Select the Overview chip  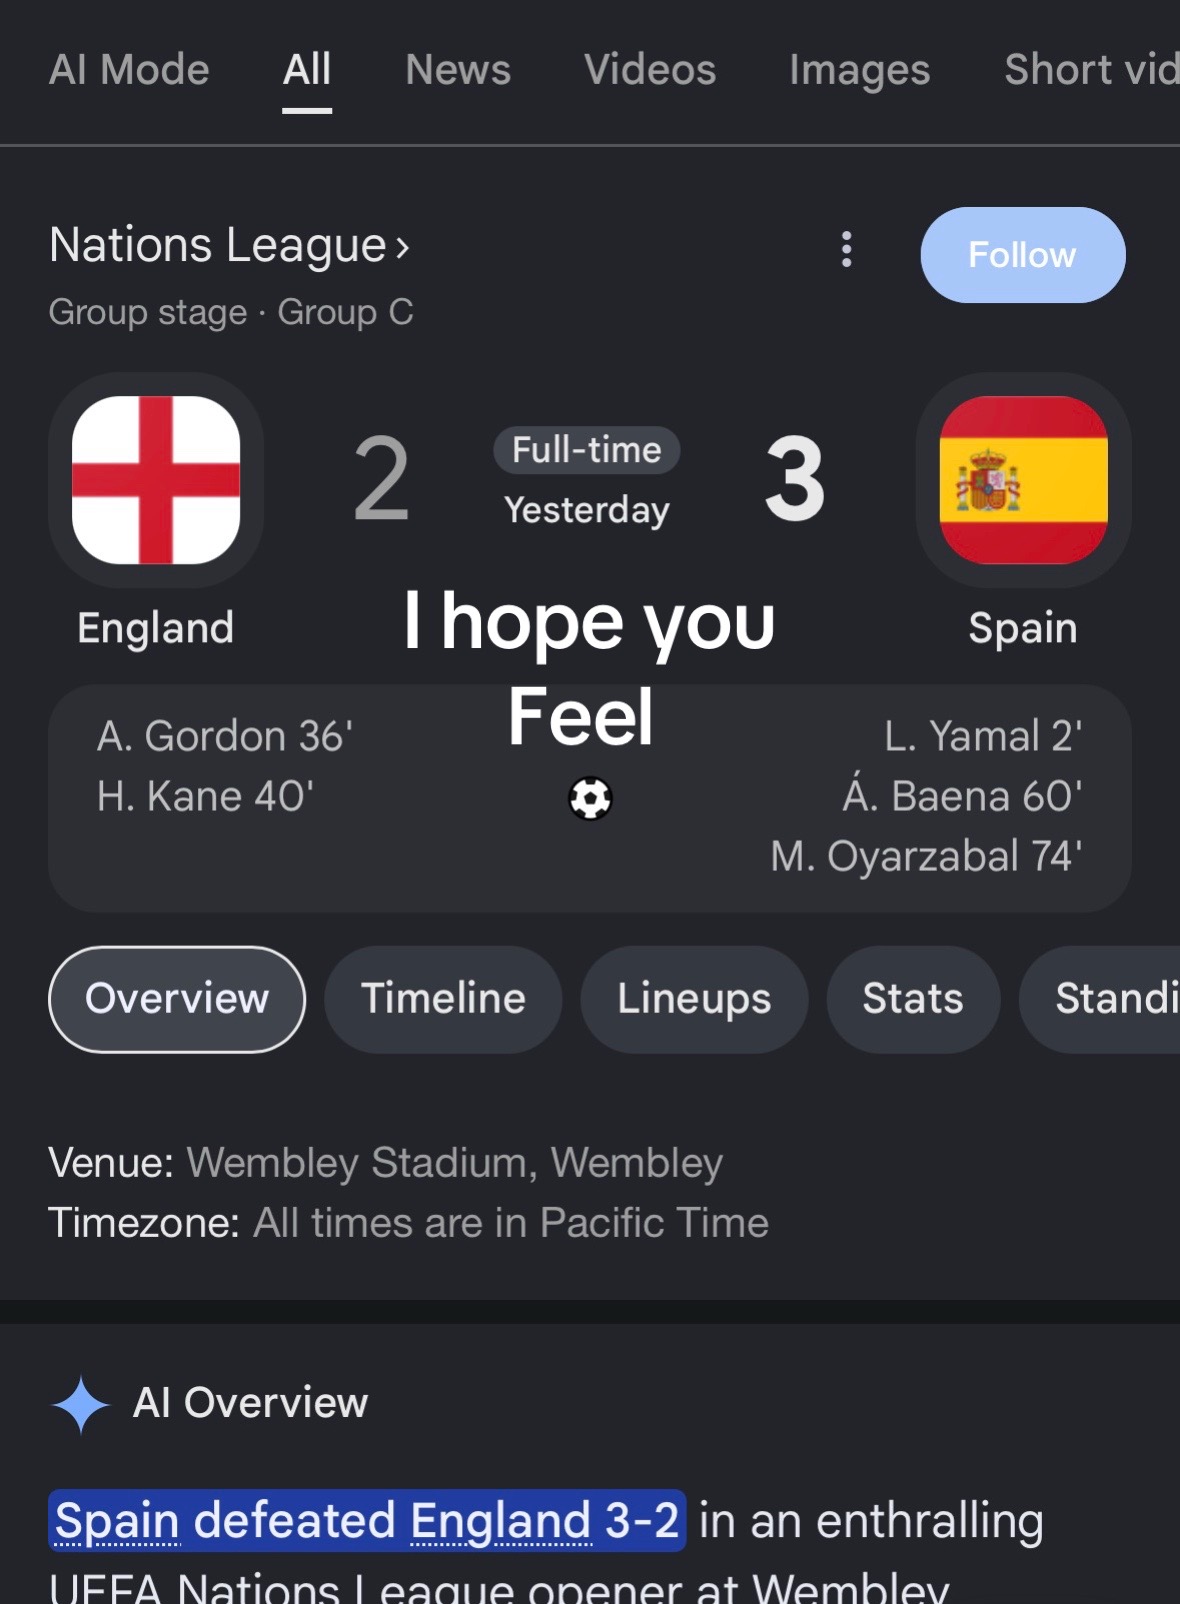pos(177,999)
